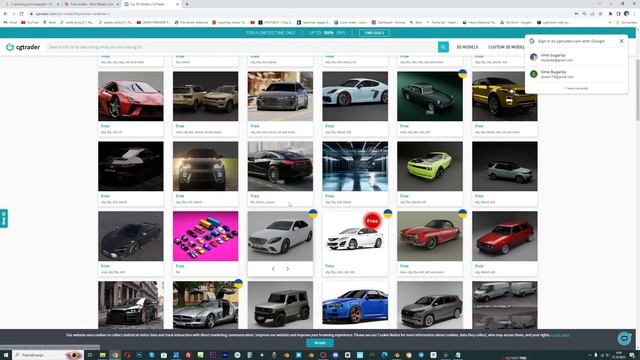Screen dimensions: 640x360
Task: Click Ukraine flag badge on white Mazda card
Action: pyautogui.click(x=387, y=213)
